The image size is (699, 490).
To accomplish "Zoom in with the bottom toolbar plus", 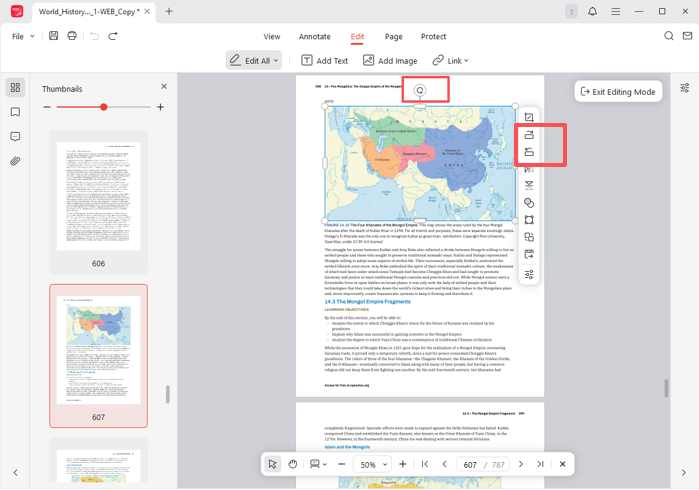I will [x=403, y=464].
